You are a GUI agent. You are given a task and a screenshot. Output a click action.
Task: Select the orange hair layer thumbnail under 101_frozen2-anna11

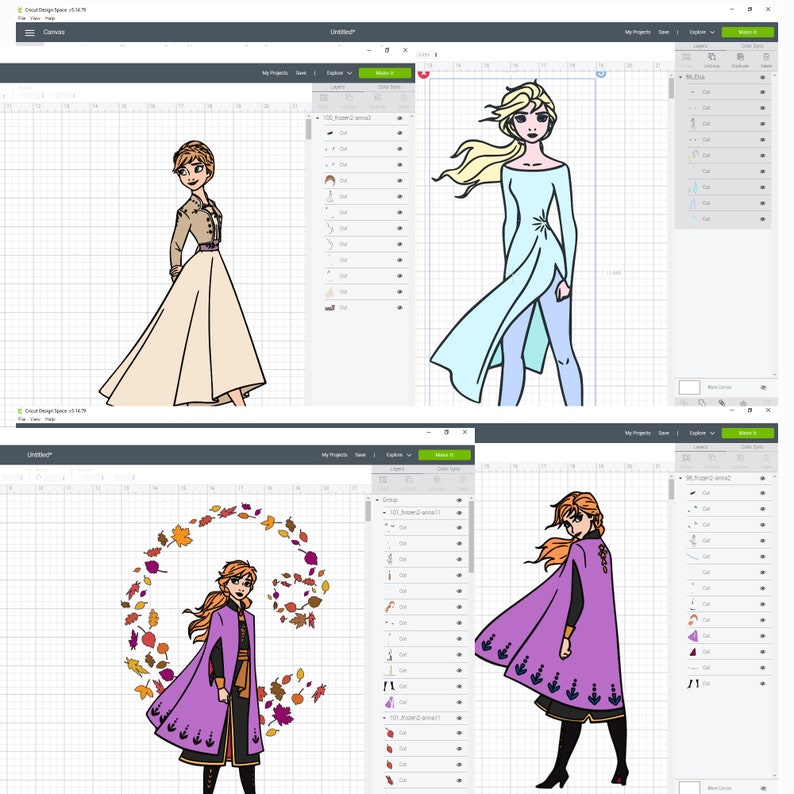pyautogui.click(x=389, y=607)
